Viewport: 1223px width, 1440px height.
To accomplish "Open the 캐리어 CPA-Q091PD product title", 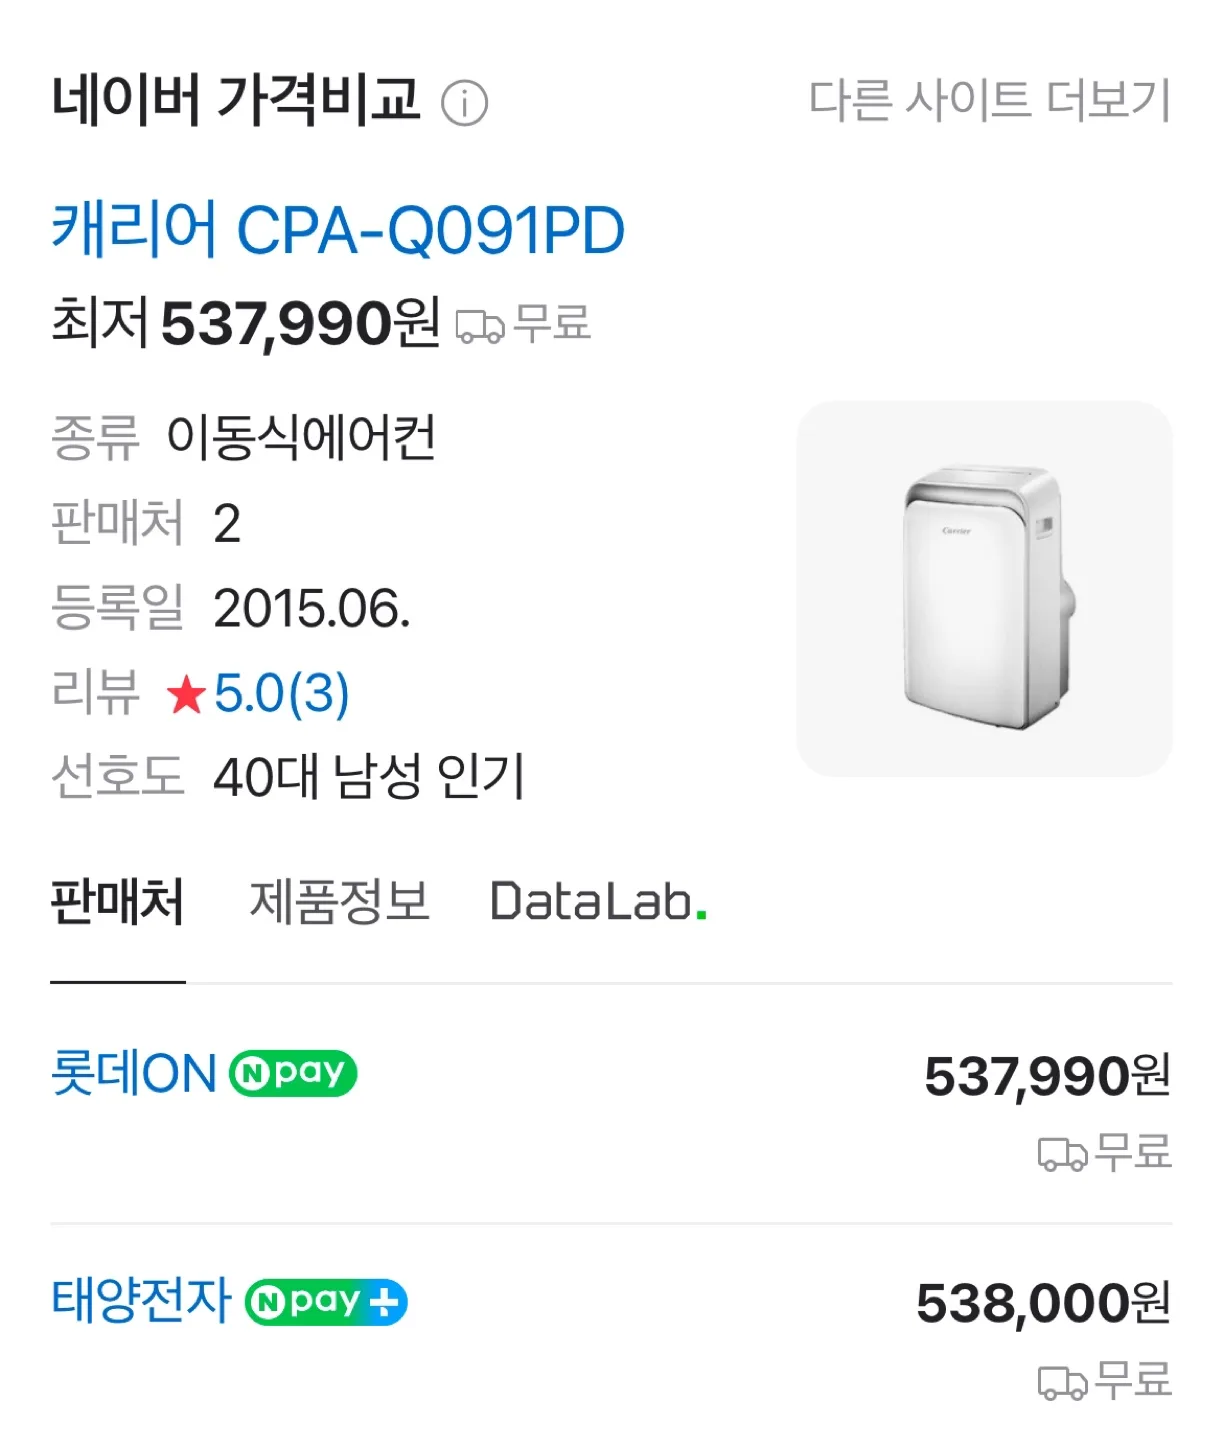I will [338, 230].
